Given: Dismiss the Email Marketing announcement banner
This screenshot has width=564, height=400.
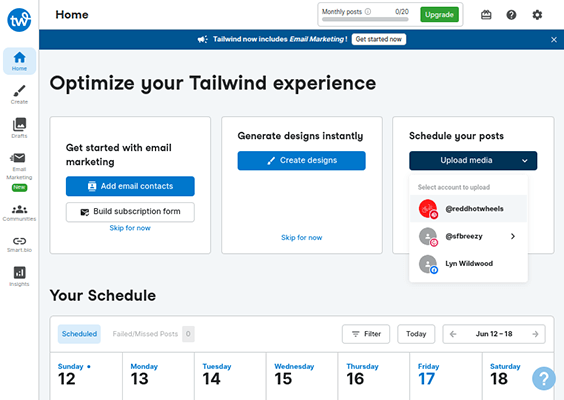Looking at the screenshot, I should [554, 40].
